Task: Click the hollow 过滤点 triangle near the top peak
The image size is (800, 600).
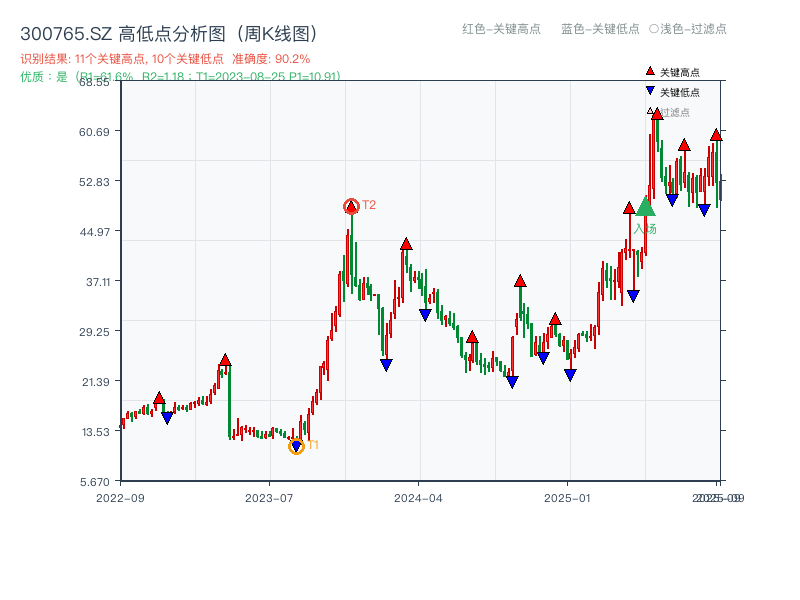Action: (x=651, y=111)
